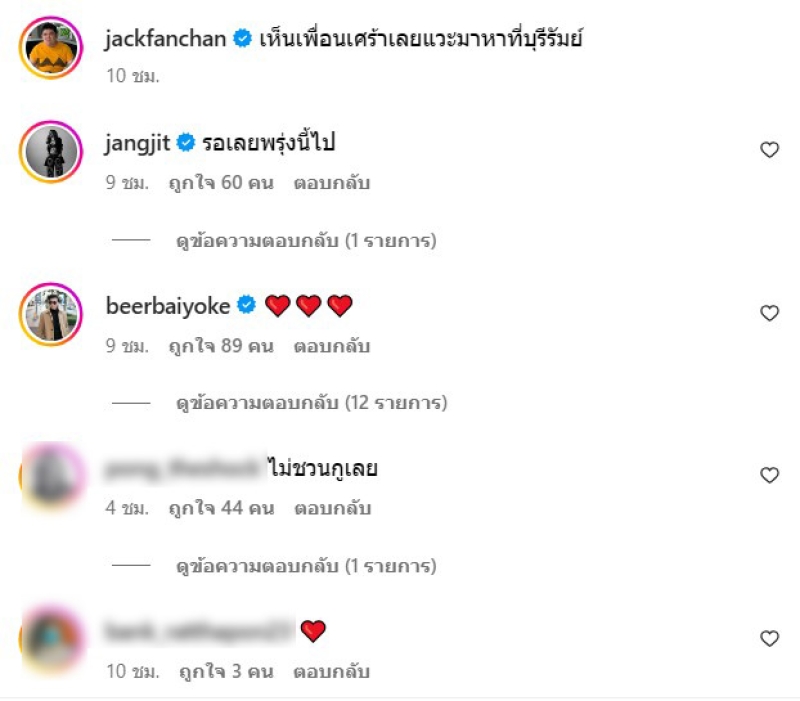Viewport: 800px width, 701px height.
Task: Like the 'ไม่ชวนกูเลย' comment heart
Action: pyautogui.click(x=769, y=475)
